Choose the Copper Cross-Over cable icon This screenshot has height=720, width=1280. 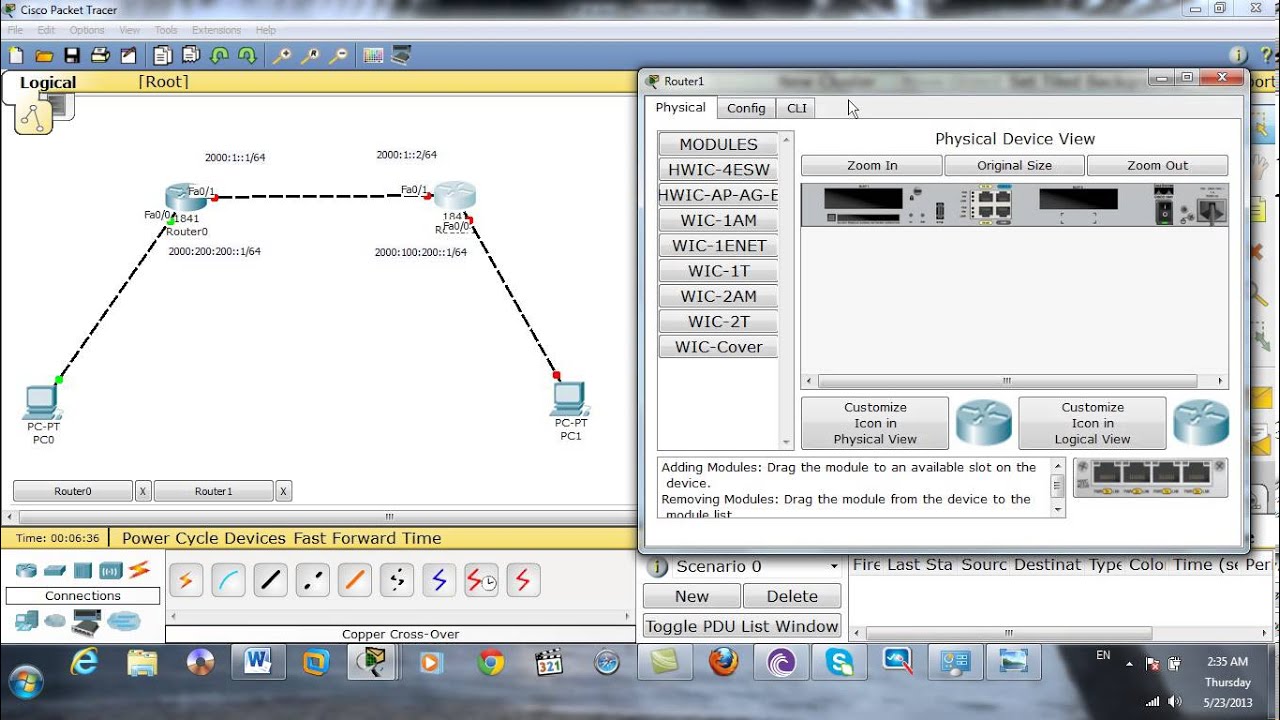(x=313, y=580)
